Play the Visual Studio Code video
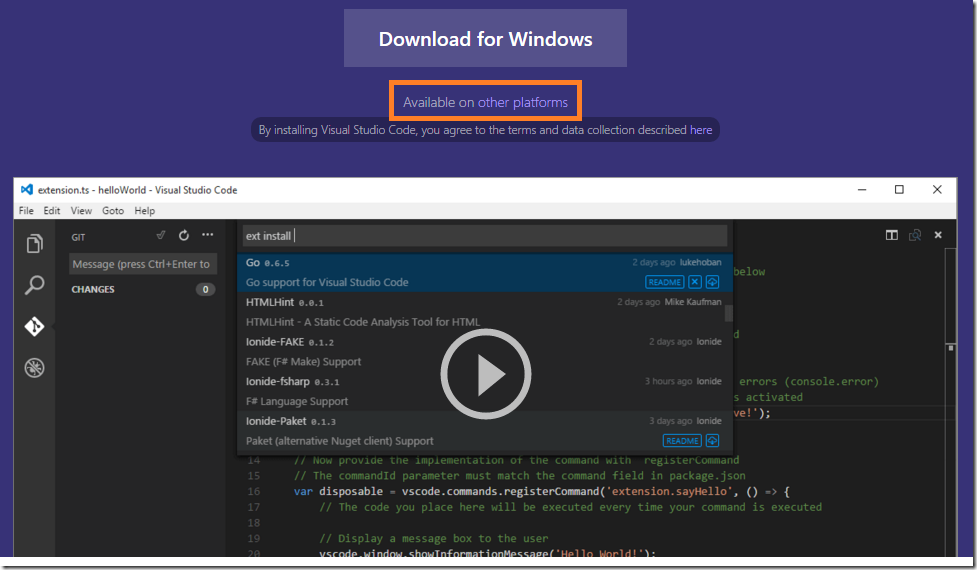Image resolution: width=977 pixels, height=570 pixels. pyautogui.click(x=486, y=374)
